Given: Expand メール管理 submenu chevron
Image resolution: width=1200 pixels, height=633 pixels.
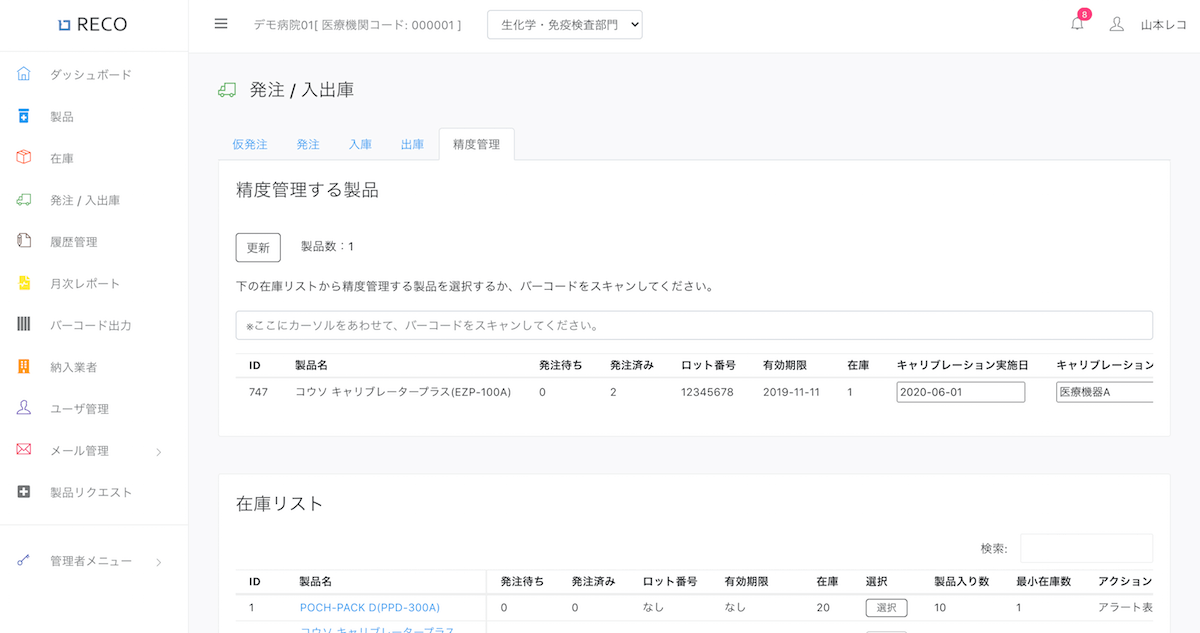Looking at the screenshot, I should click(x=158, y=452).
